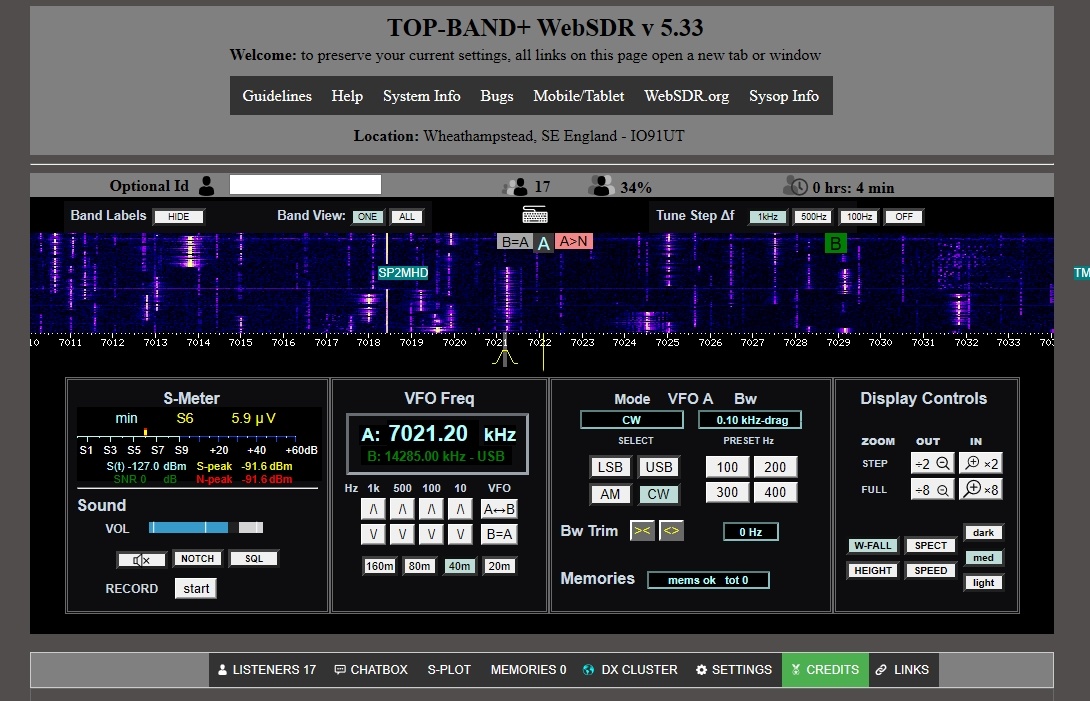Mute audio with the speaker icon
This screenshot has height=701, width=1090.
pos(140,559)
